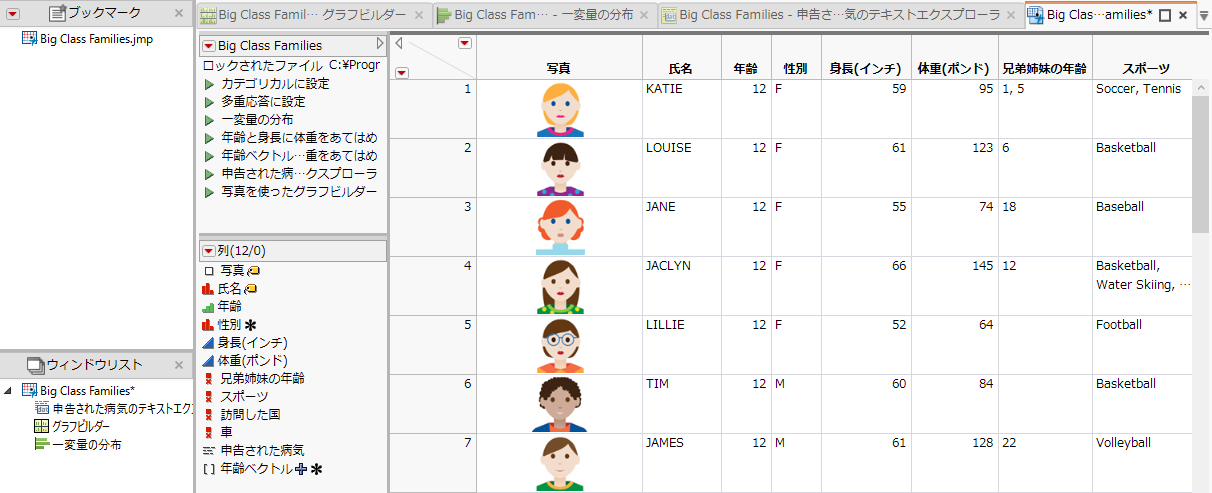The image size is (1212, 493).
Task: Click the ordinal green icon for 年齢
Action: [x=208, y=306]
